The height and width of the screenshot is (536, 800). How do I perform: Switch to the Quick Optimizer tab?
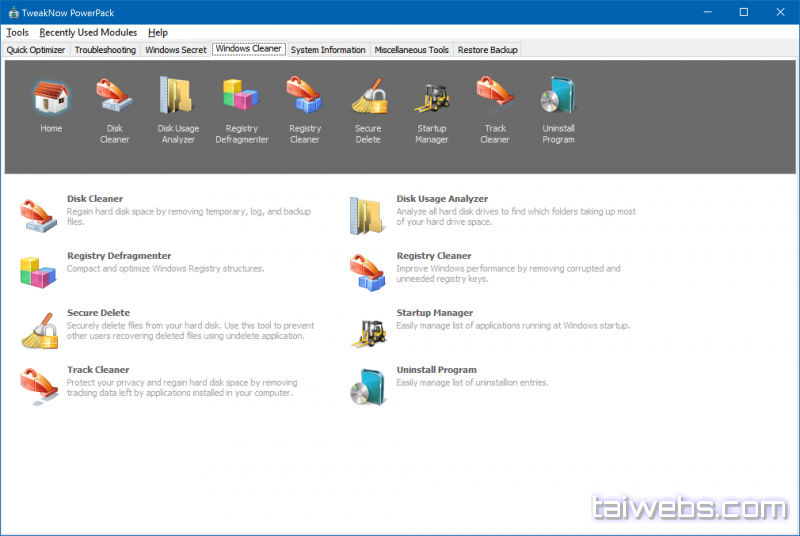click(36, 50)
